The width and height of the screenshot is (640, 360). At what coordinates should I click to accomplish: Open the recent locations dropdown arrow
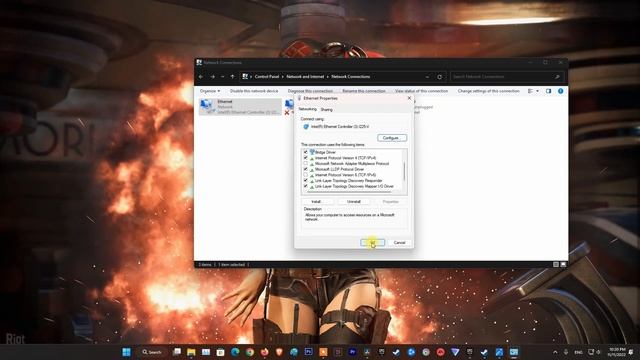pyautogui.click(x=222, y=77)
